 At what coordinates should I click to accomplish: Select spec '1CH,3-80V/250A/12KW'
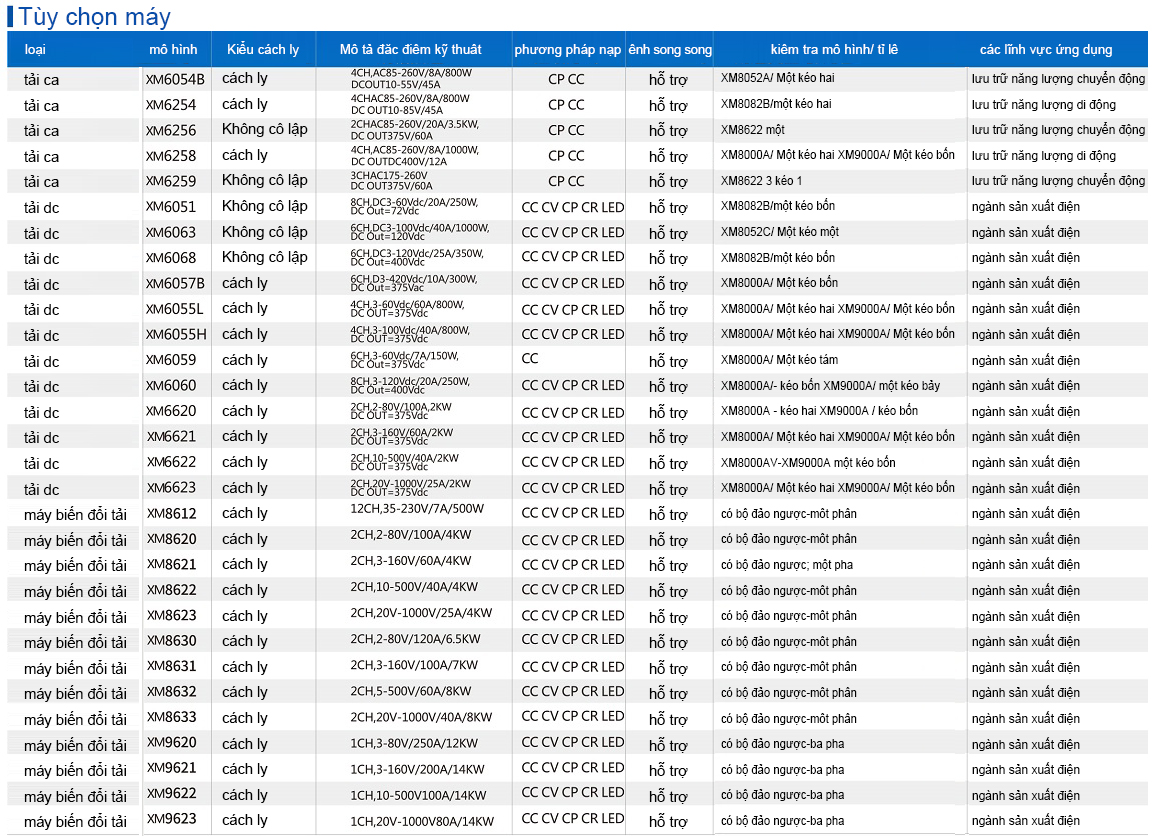(414, 743)
